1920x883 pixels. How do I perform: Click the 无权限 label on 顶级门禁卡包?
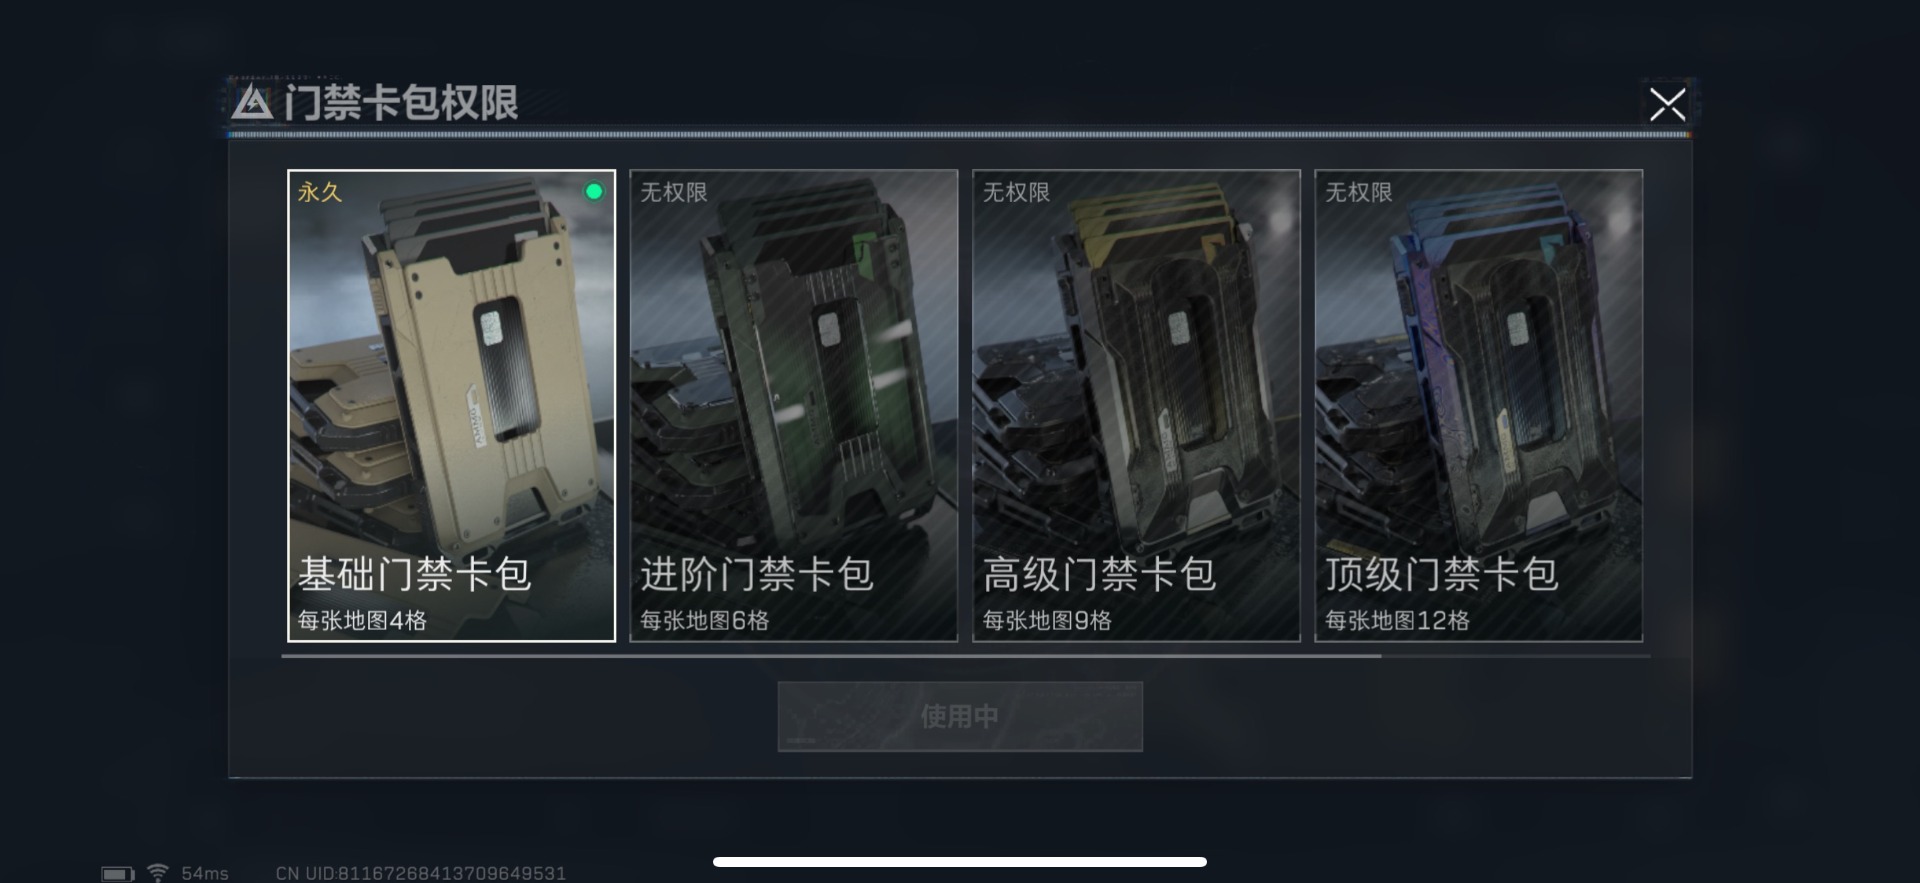pyautogui.click(x=1359, y=192)
